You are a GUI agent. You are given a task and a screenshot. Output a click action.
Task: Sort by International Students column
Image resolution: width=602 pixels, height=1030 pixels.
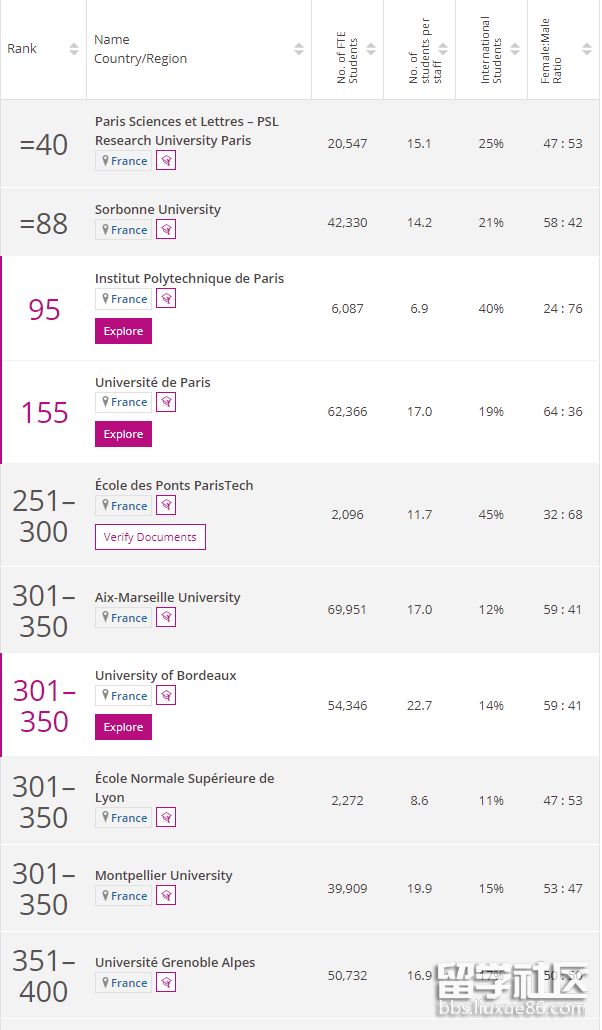click(514, 49)
